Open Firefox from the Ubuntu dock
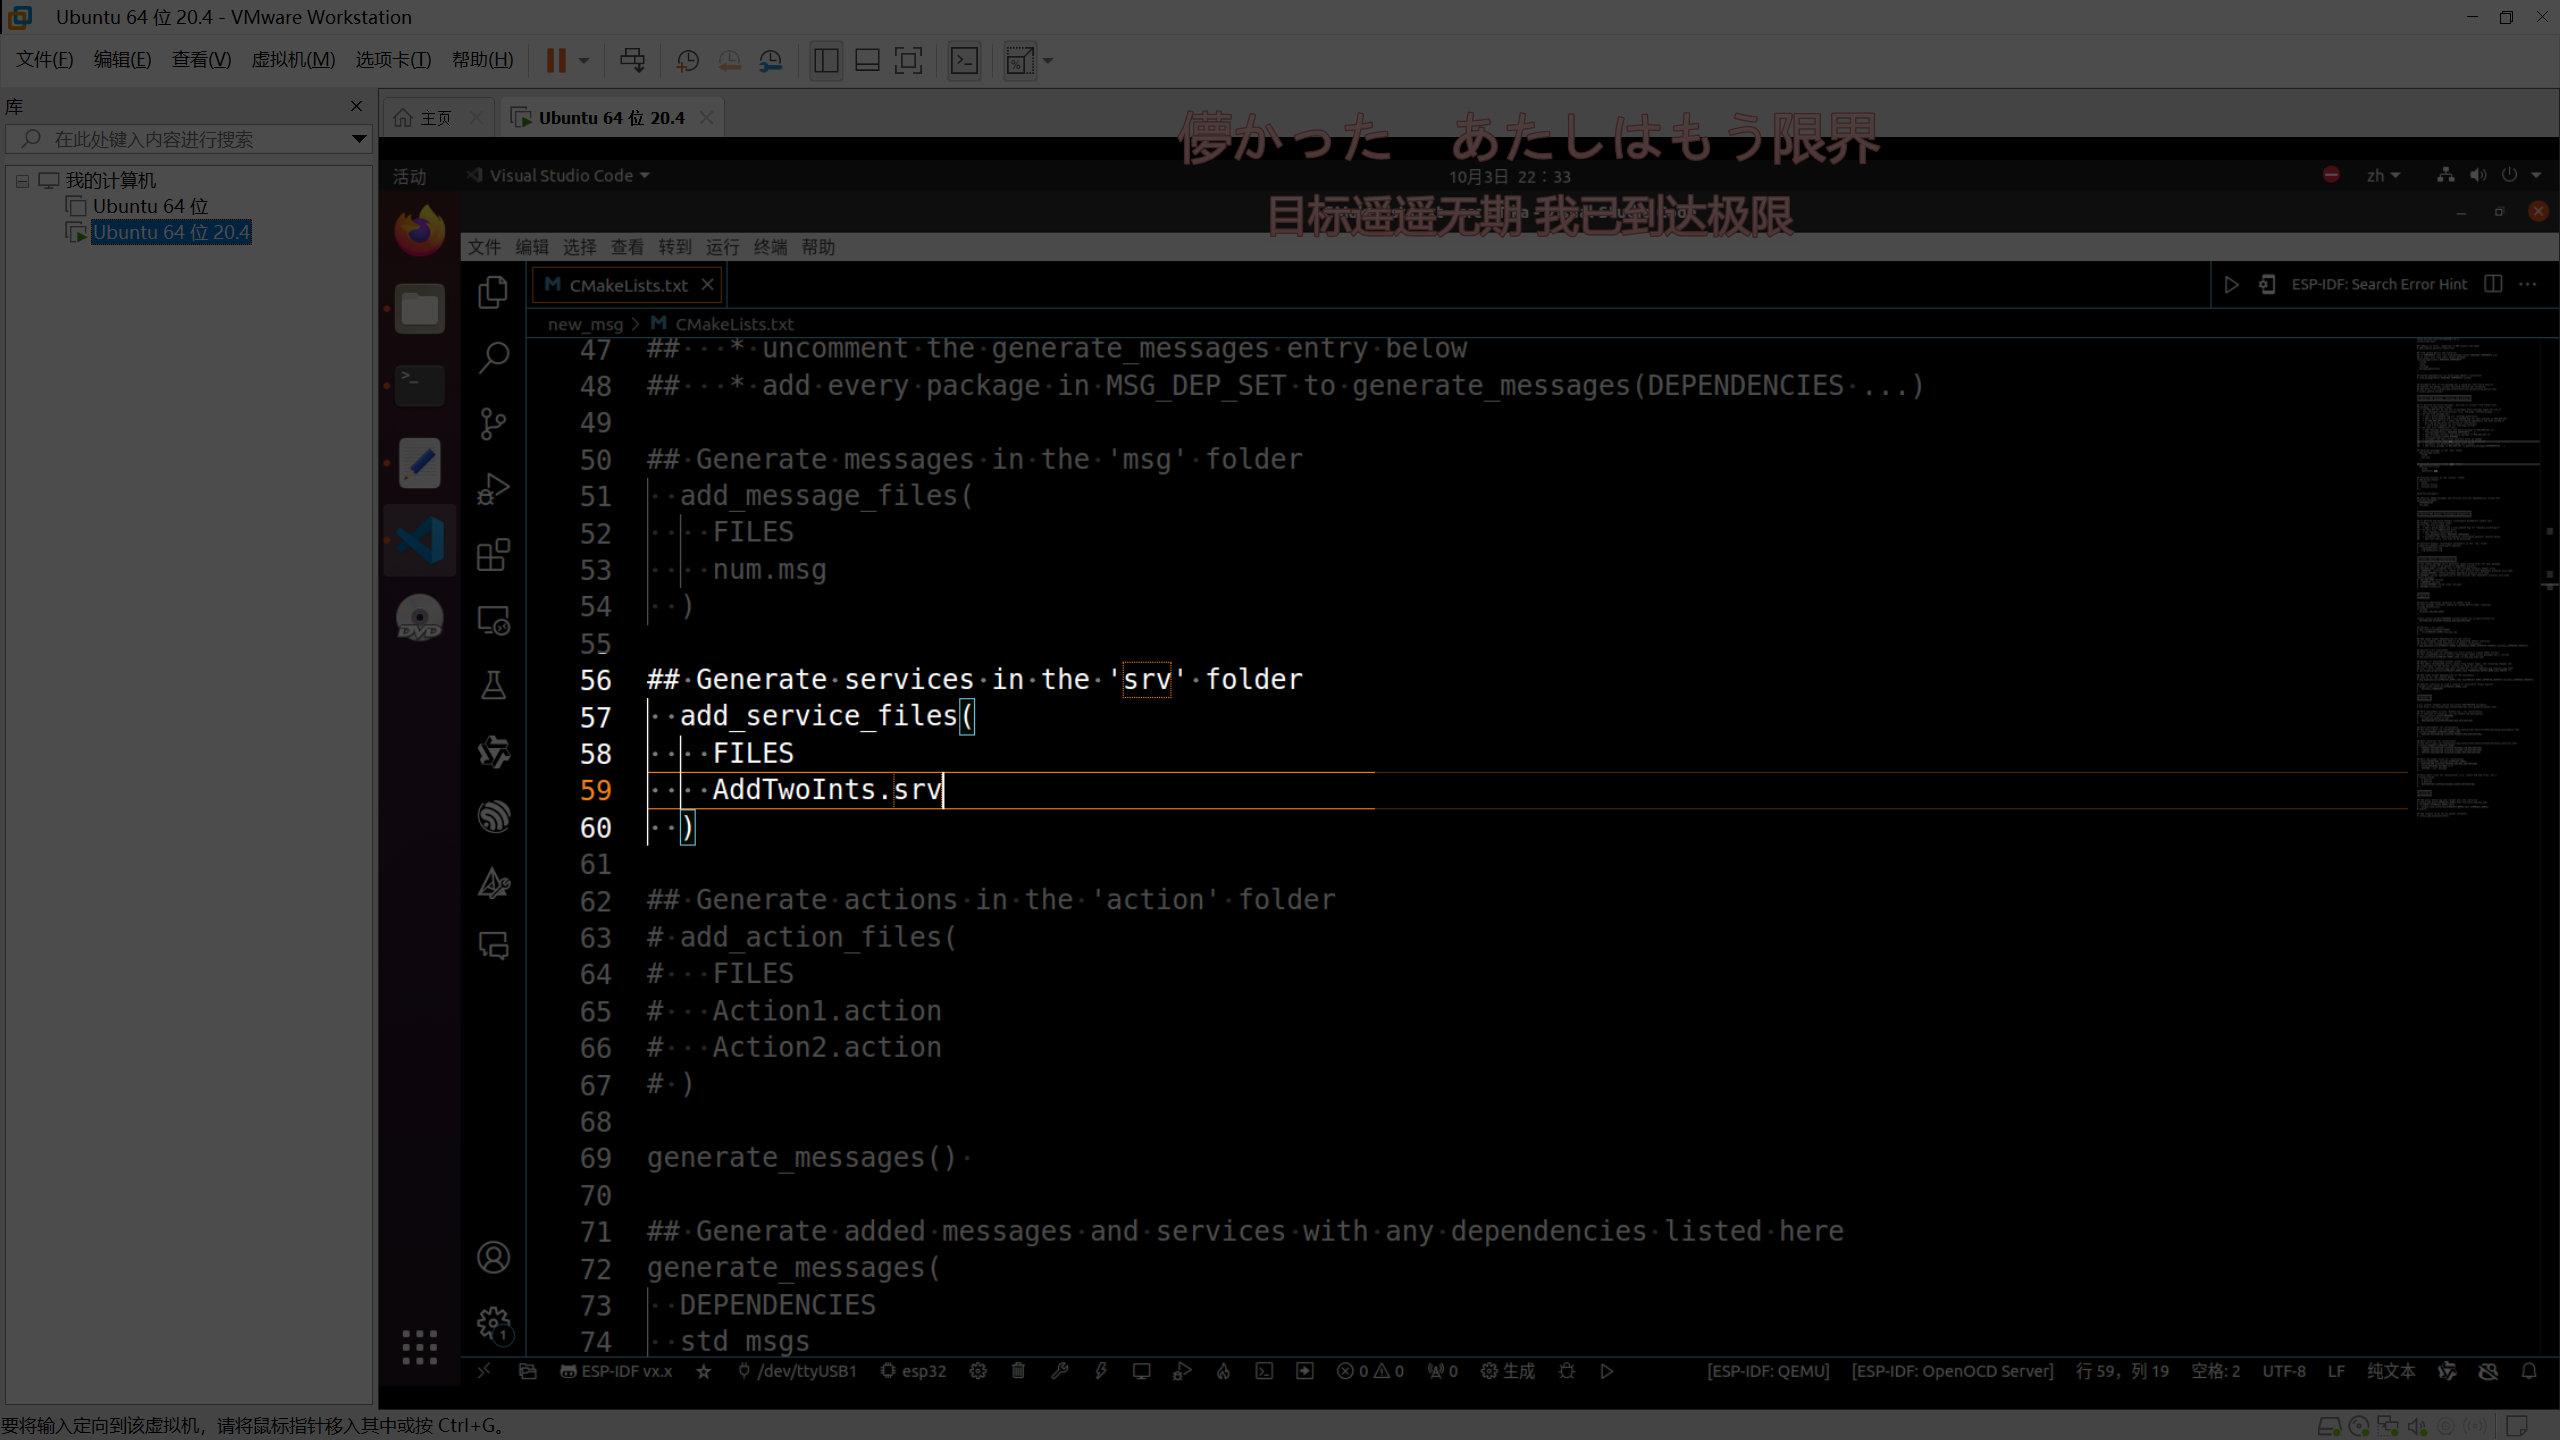 [419, 232]
